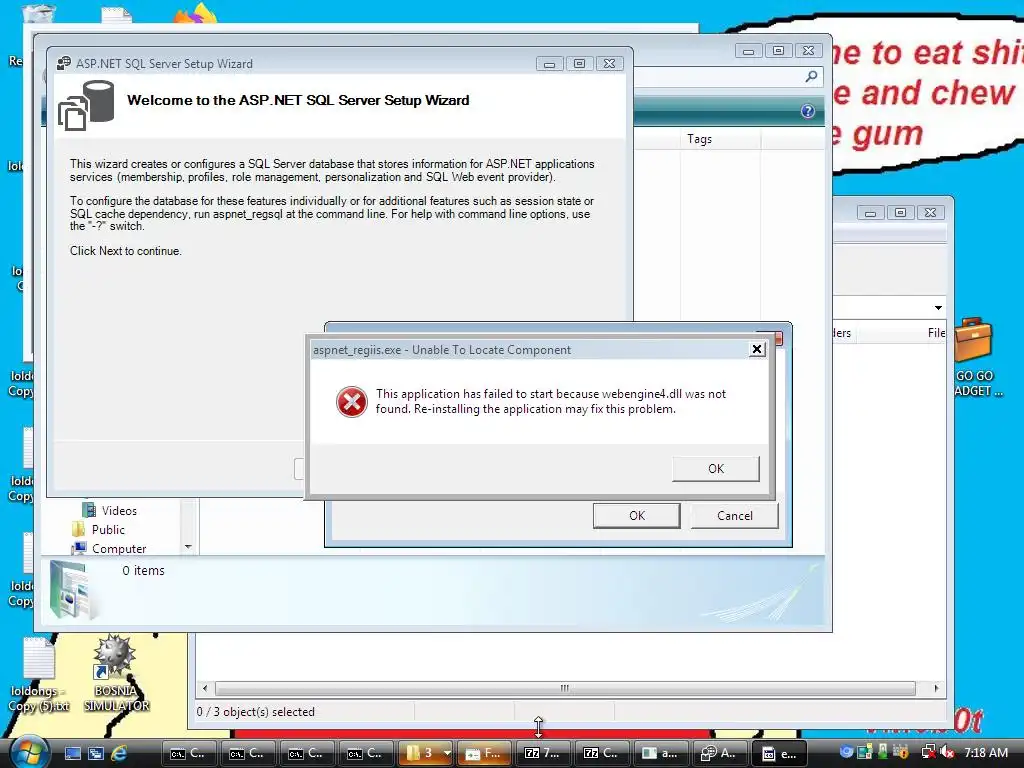Click the right arrow of the horizontal scrollbar

pyautogui.click(x=936, y=688)
